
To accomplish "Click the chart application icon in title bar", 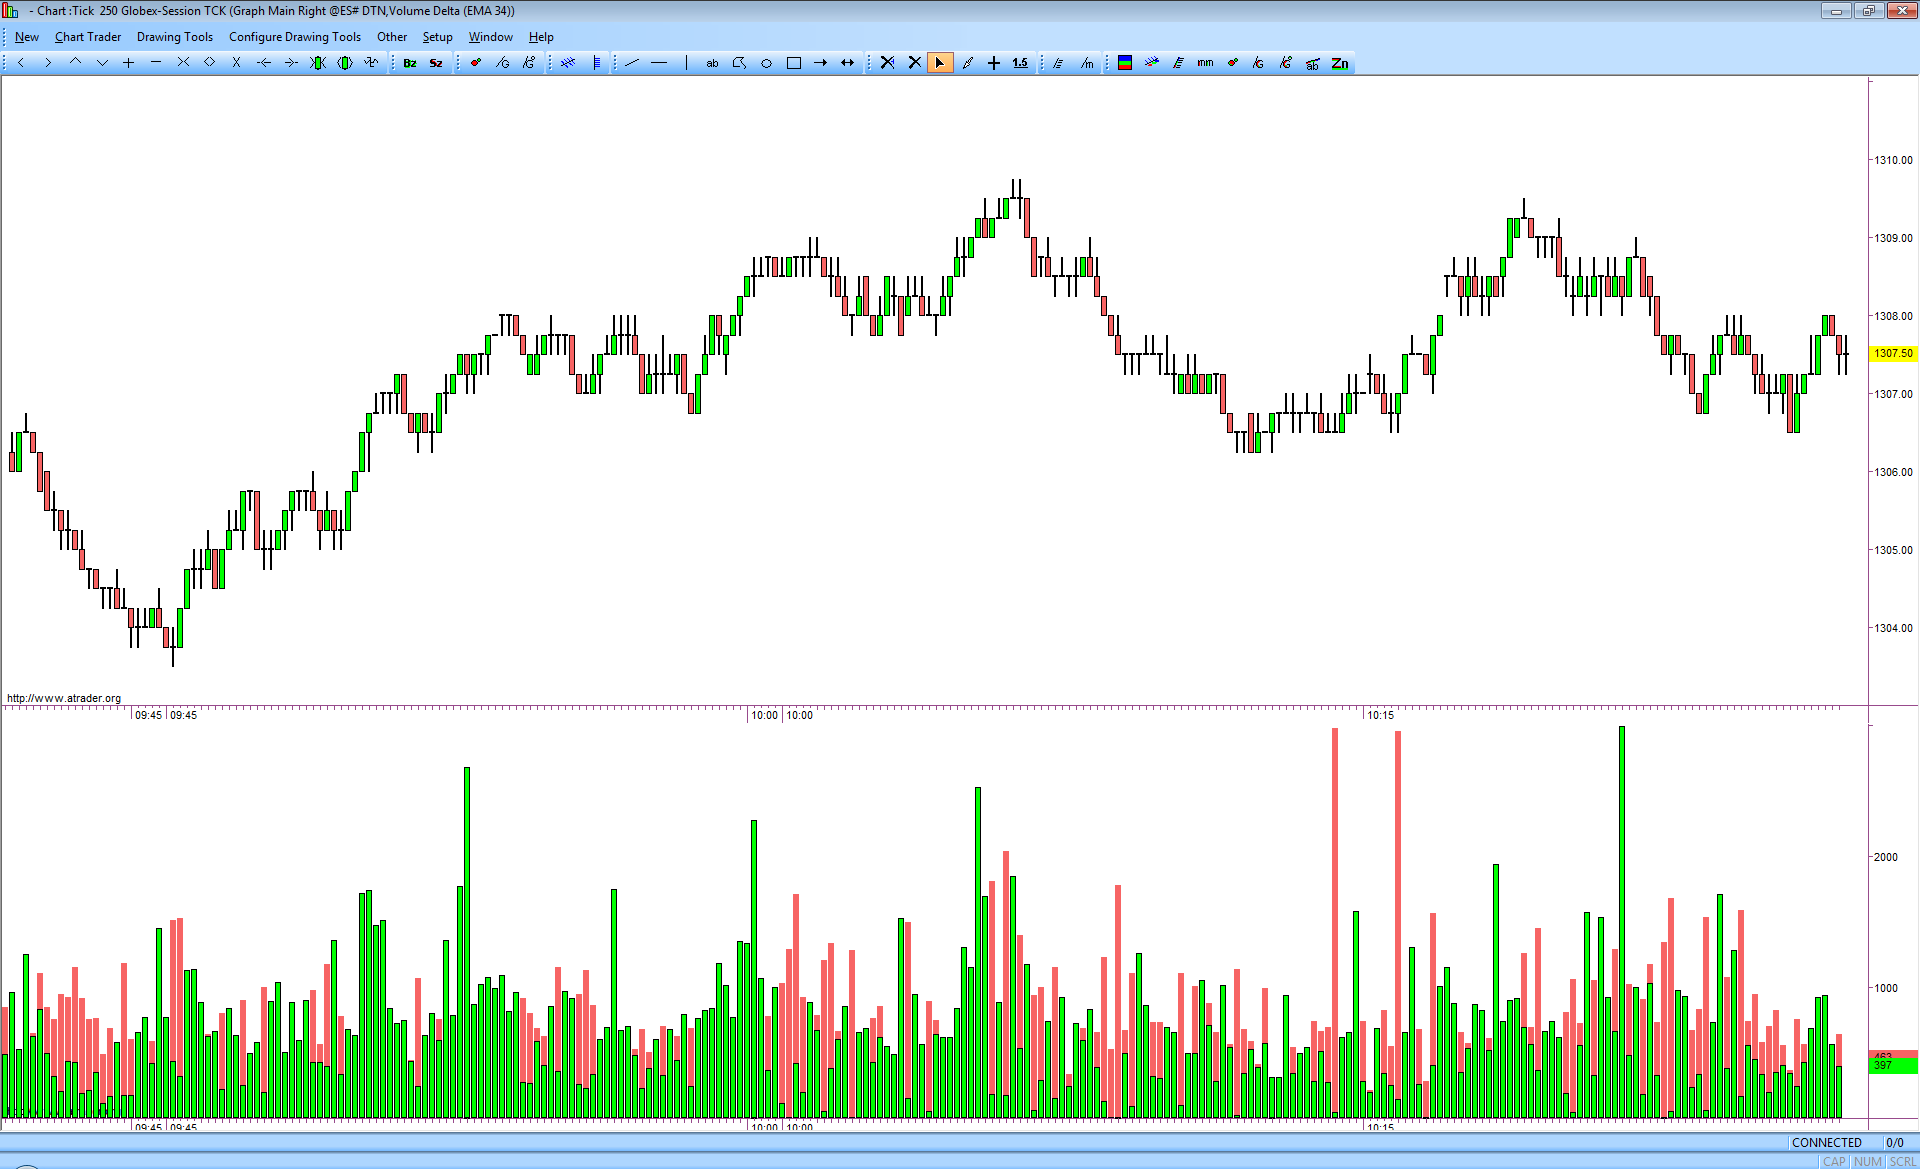I will (11, 10).
